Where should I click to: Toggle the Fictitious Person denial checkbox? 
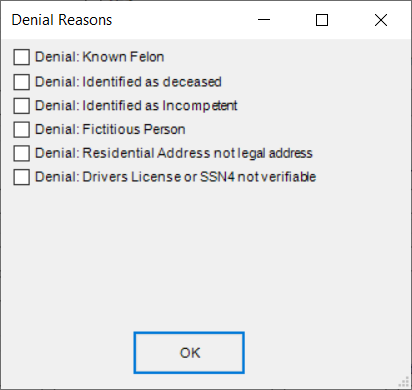[x=21, y=129]
